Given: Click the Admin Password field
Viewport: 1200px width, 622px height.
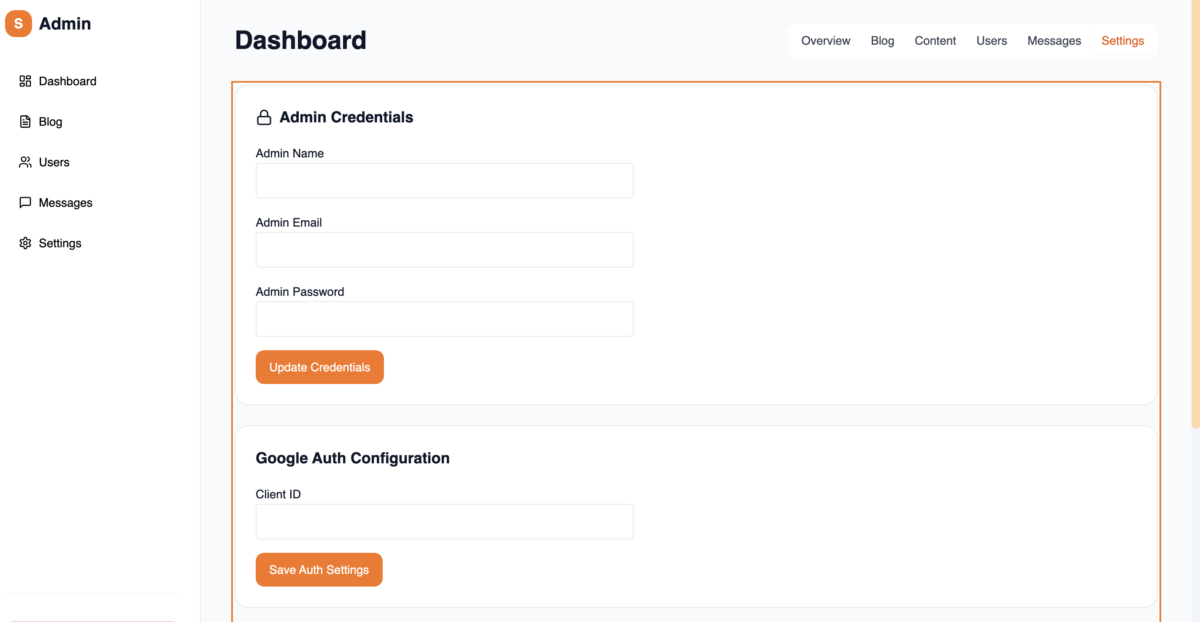Looking at the screenshot, I should (x=444, y=318).
